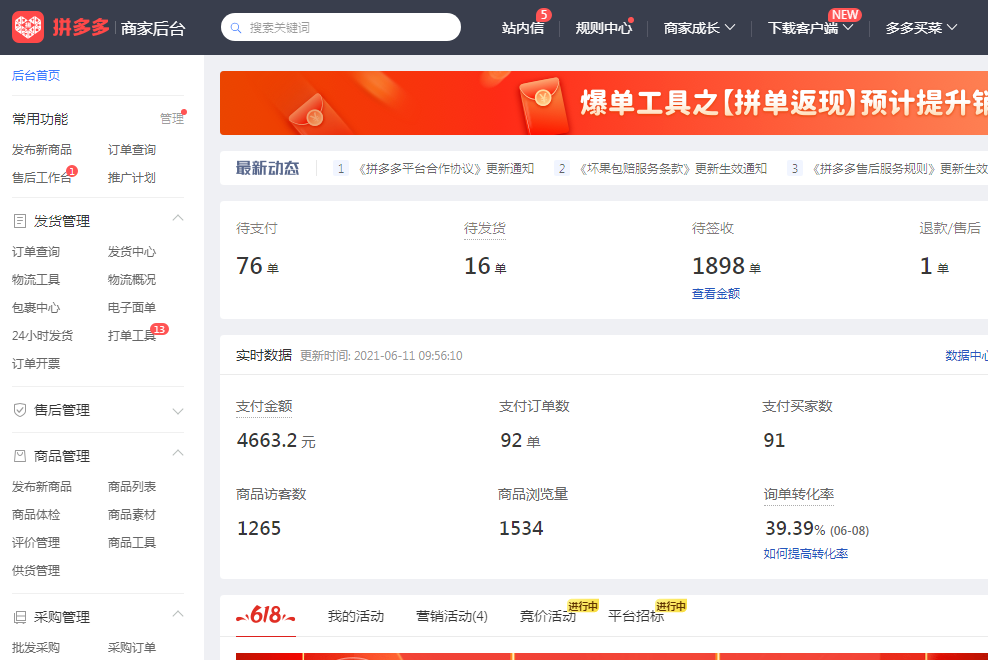
Task: Open the 商家成长 dropdown
Action: tap(699, 28)
